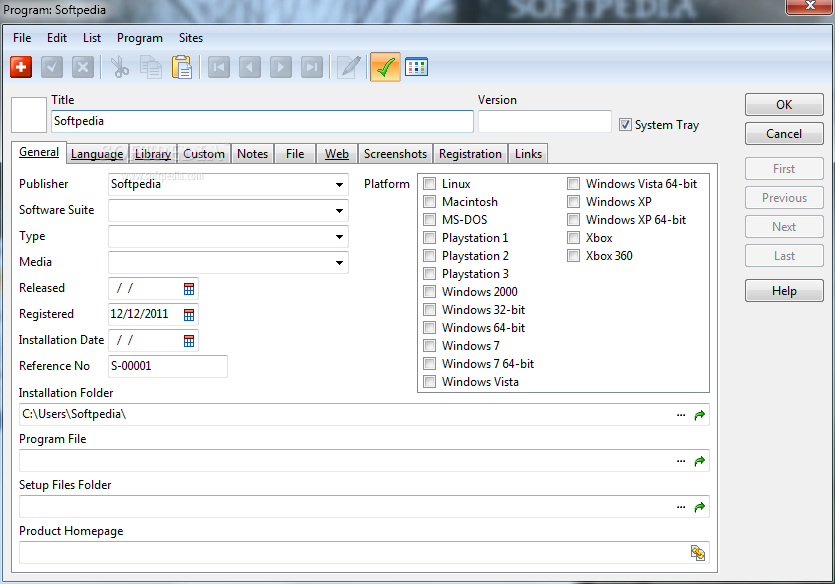This screenshot has width=835, height=584.
Task: Open the Sites menu
Action: coord(191,38)
